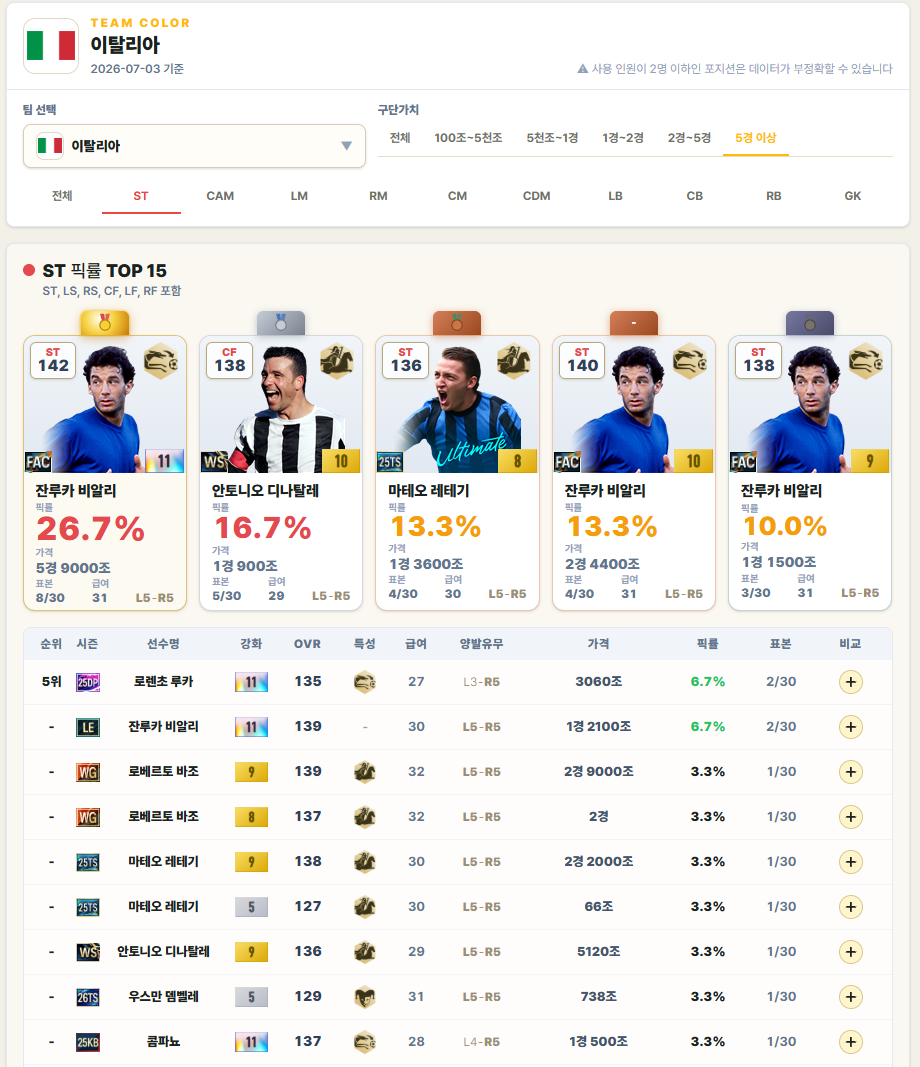
Task: Add 우스만 뎀벨레 to comparison with plus
Action: tap(851, 997)
